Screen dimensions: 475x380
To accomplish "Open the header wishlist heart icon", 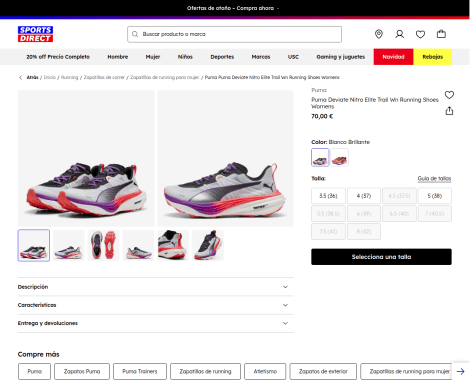I will pyautogui.click(x=420, y=34).
